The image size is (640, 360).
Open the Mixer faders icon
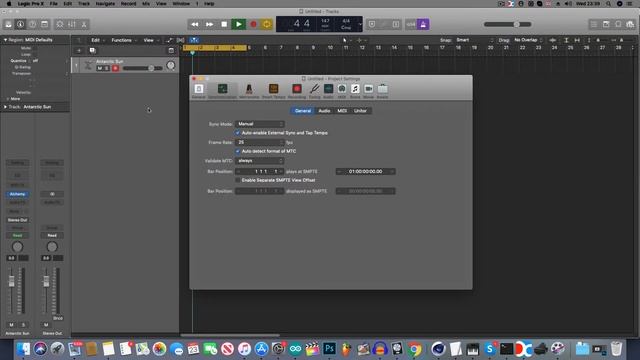(72, 24)
